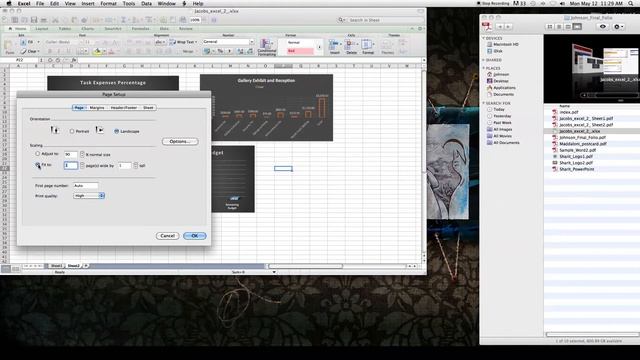Switch Finder to icon view
The image size is (640, 360).
coord(550,27)
